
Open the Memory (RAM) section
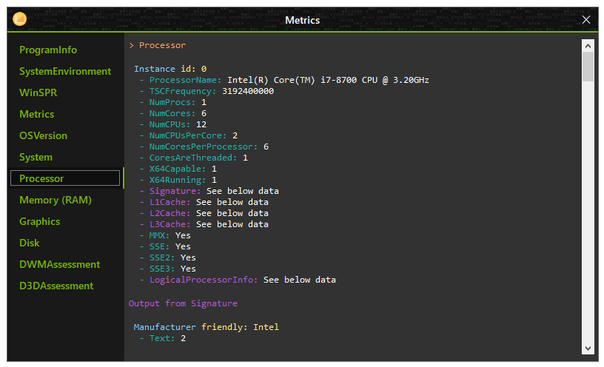point(55,200)
